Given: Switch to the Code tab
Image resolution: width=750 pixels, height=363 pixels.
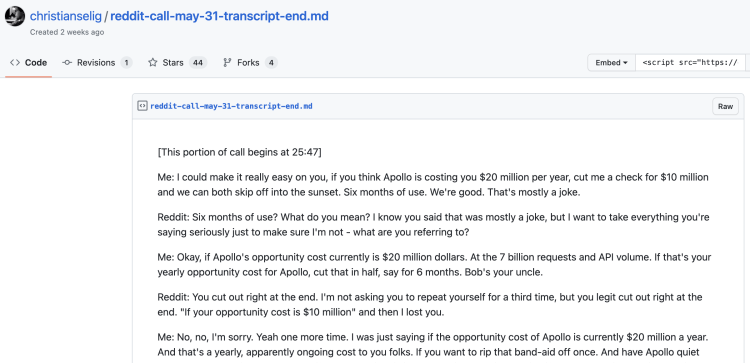Looking at the screenshot, I should [x=29, y=63].
